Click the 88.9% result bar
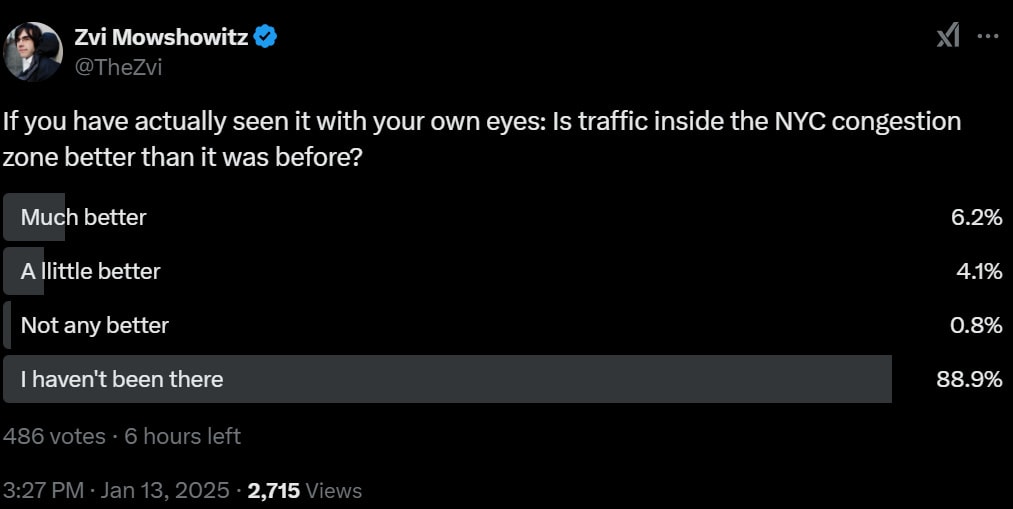The height and width of the screenshot is (509, 1013). click(447, 379)
